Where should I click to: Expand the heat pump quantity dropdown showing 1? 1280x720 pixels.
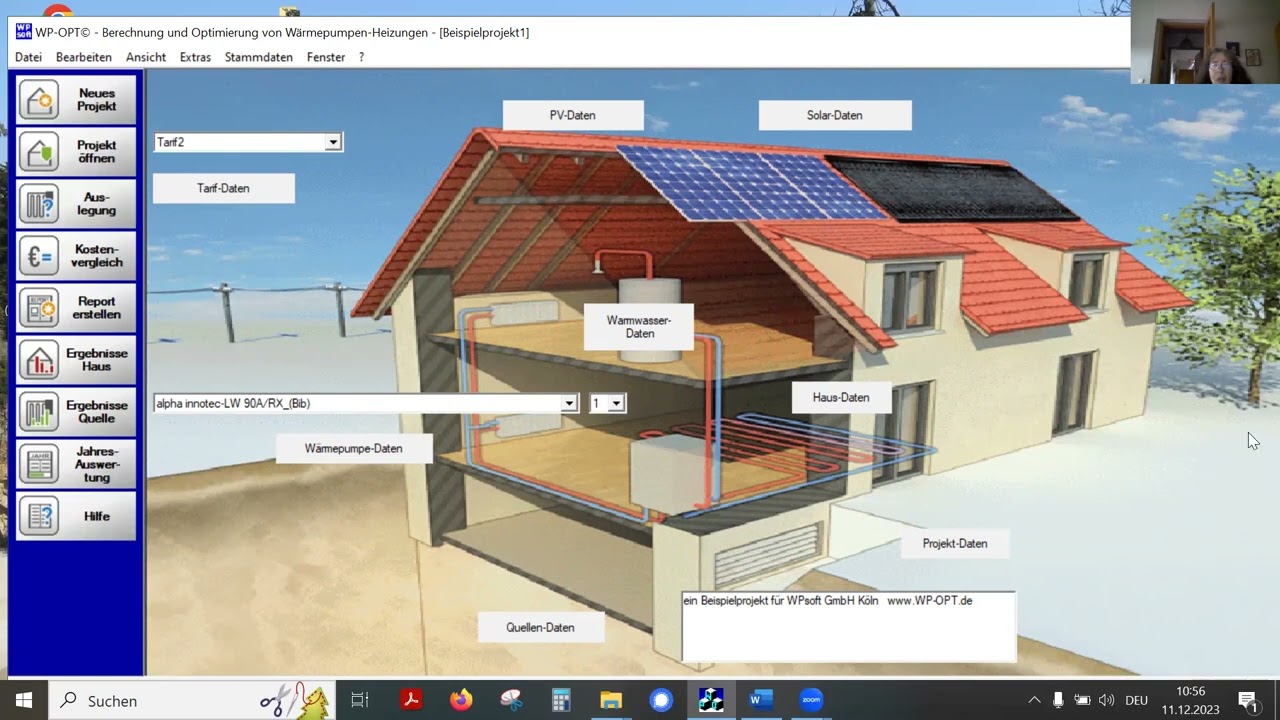616,404
